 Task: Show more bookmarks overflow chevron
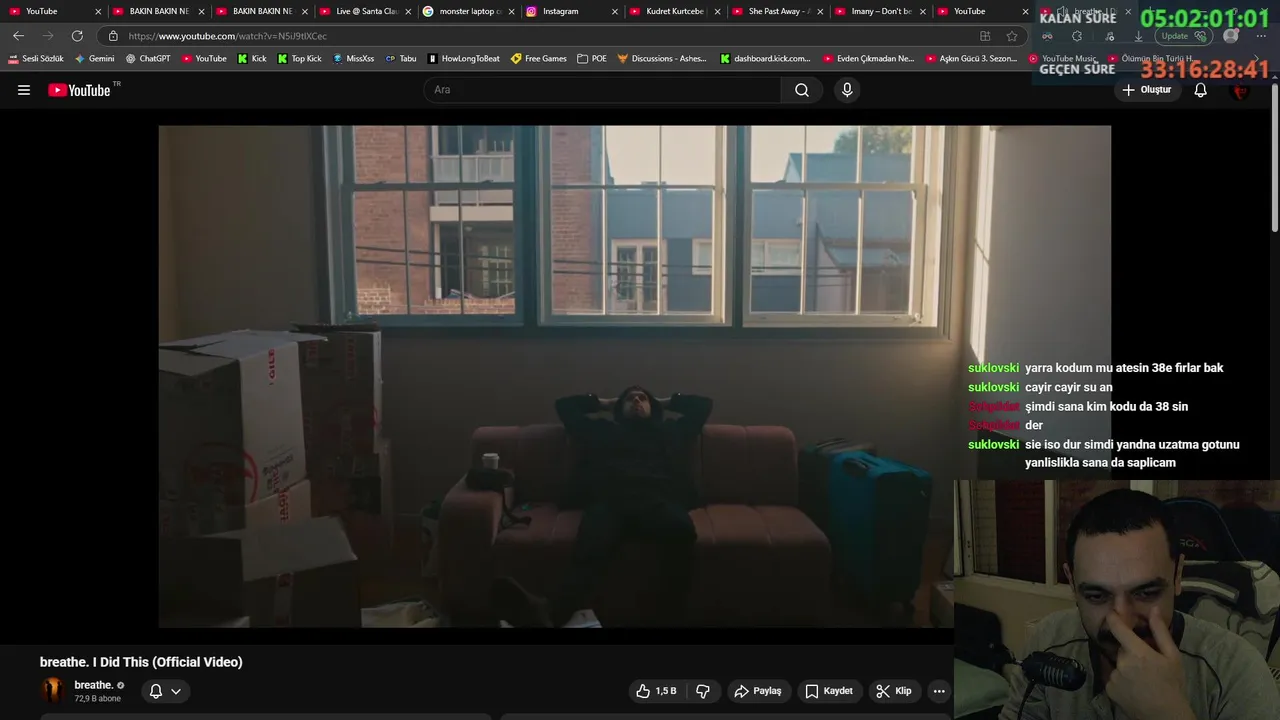1258,59
